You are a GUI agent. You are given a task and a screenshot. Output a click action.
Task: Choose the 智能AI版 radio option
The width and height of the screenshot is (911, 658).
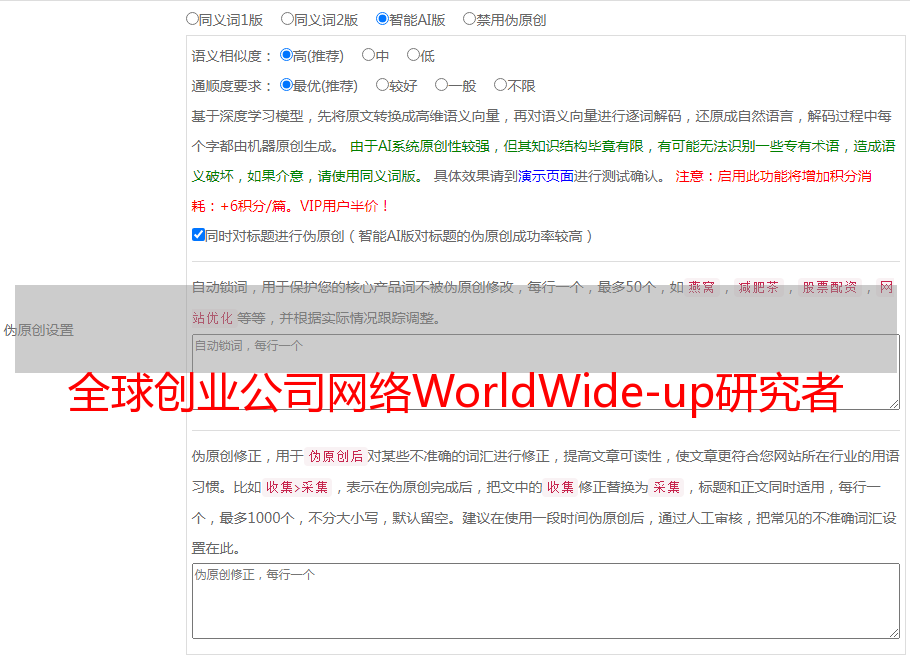(382, 19)
